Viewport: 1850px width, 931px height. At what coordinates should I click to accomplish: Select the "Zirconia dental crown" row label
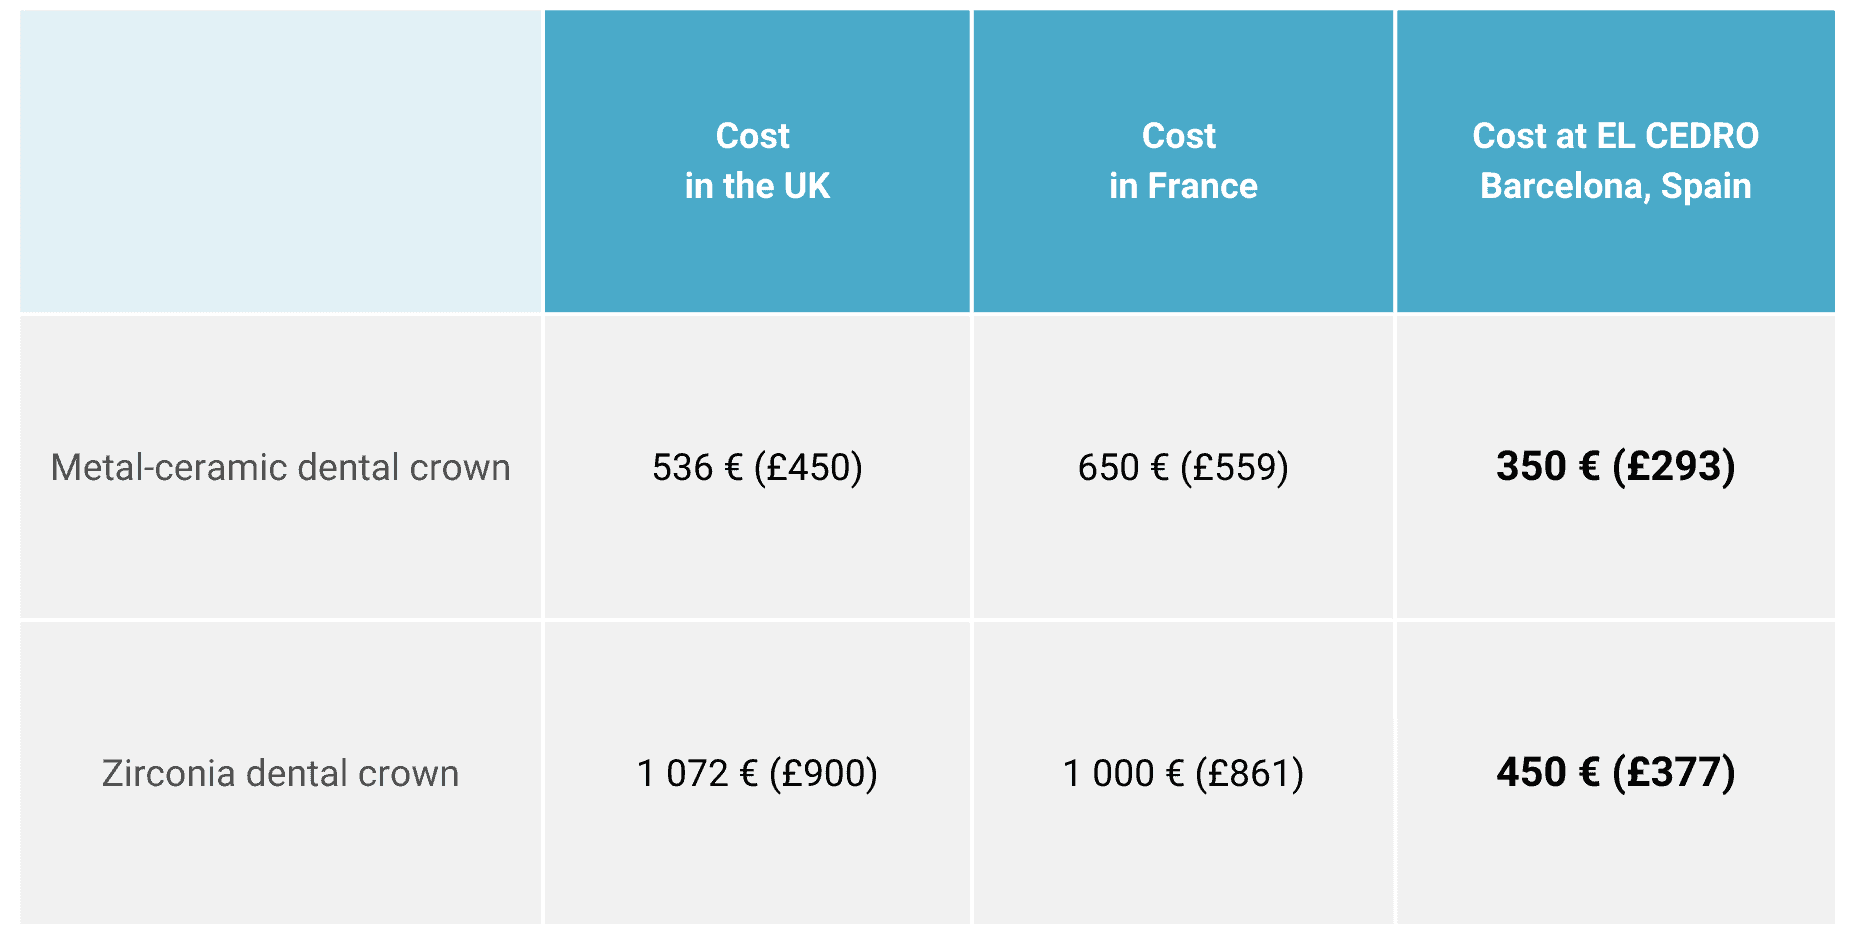[280, 773]
